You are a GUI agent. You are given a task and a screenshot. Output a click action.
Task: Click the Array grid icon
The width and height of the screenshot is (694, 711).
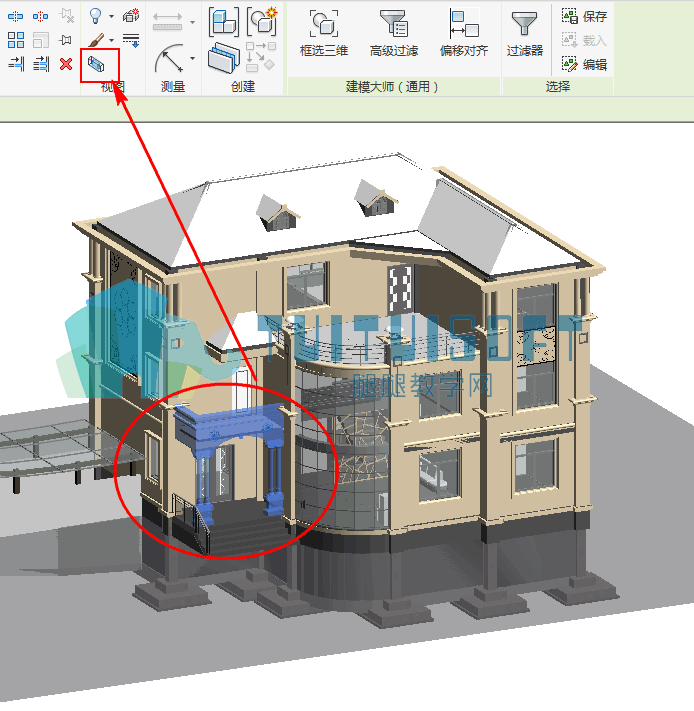(16, 40)
